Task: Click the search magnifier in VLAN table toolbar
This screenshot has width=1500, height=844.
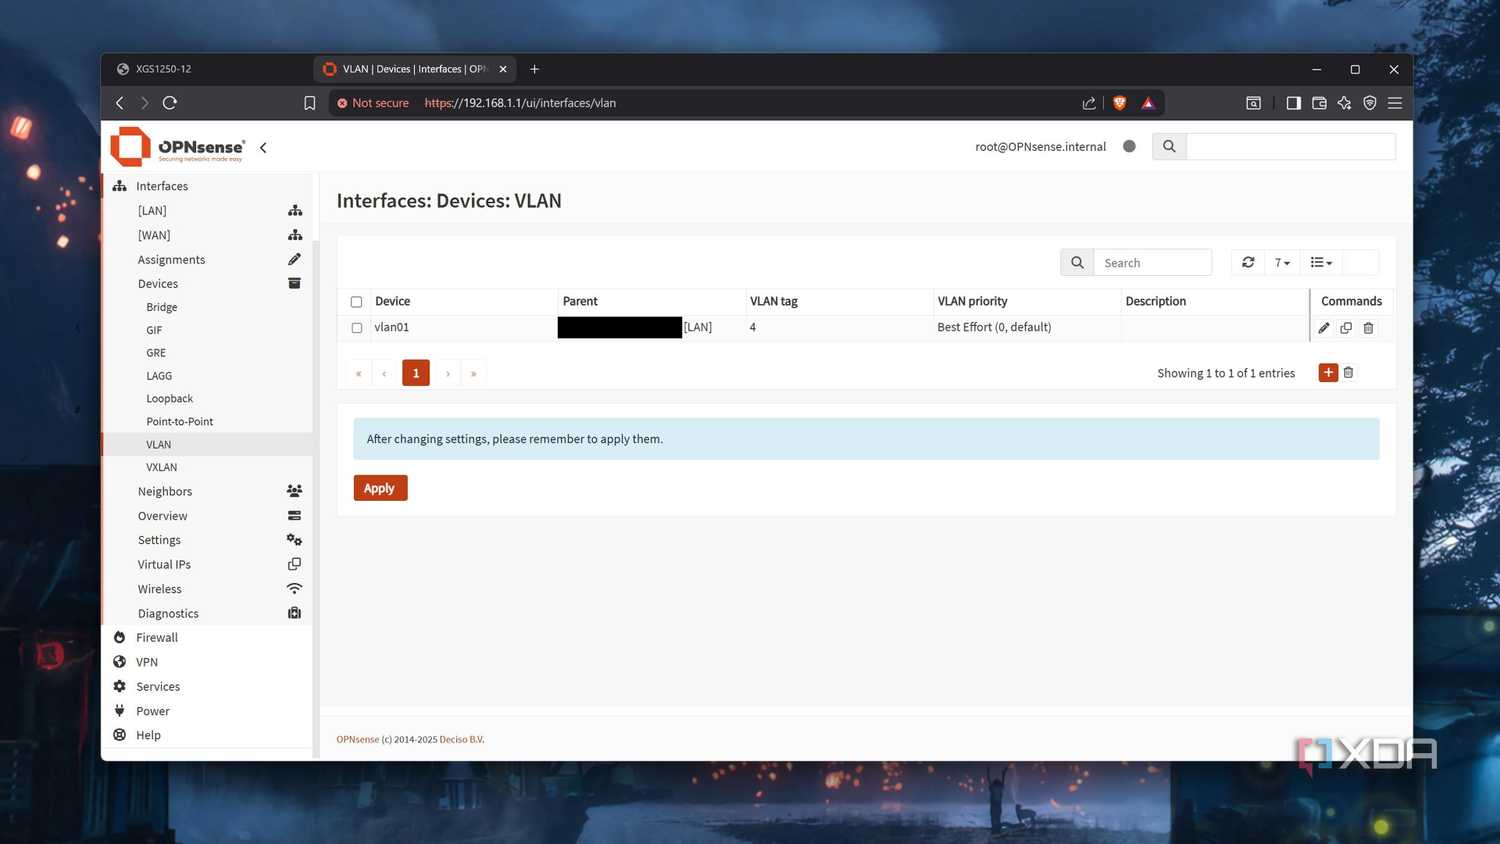Action: (1077, 262)
